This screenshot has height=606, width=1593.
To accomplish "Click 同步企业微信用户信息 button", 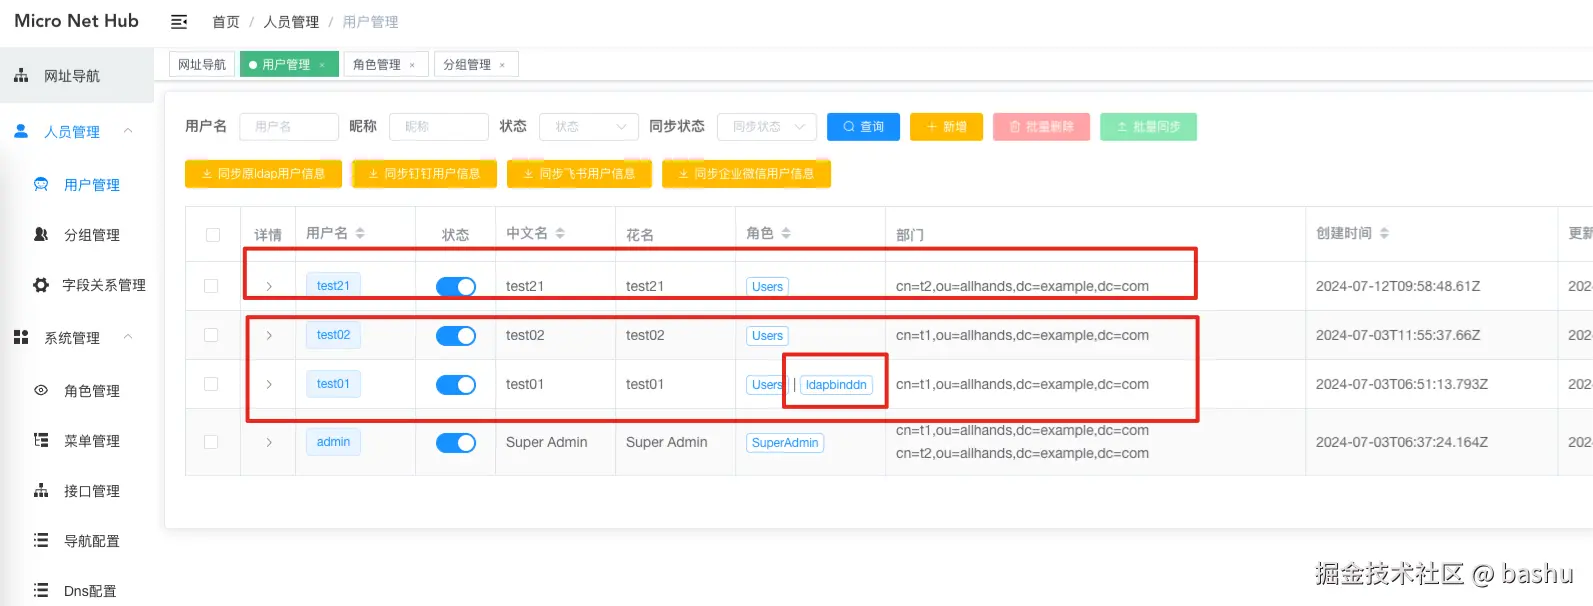I will pos(746,174).
